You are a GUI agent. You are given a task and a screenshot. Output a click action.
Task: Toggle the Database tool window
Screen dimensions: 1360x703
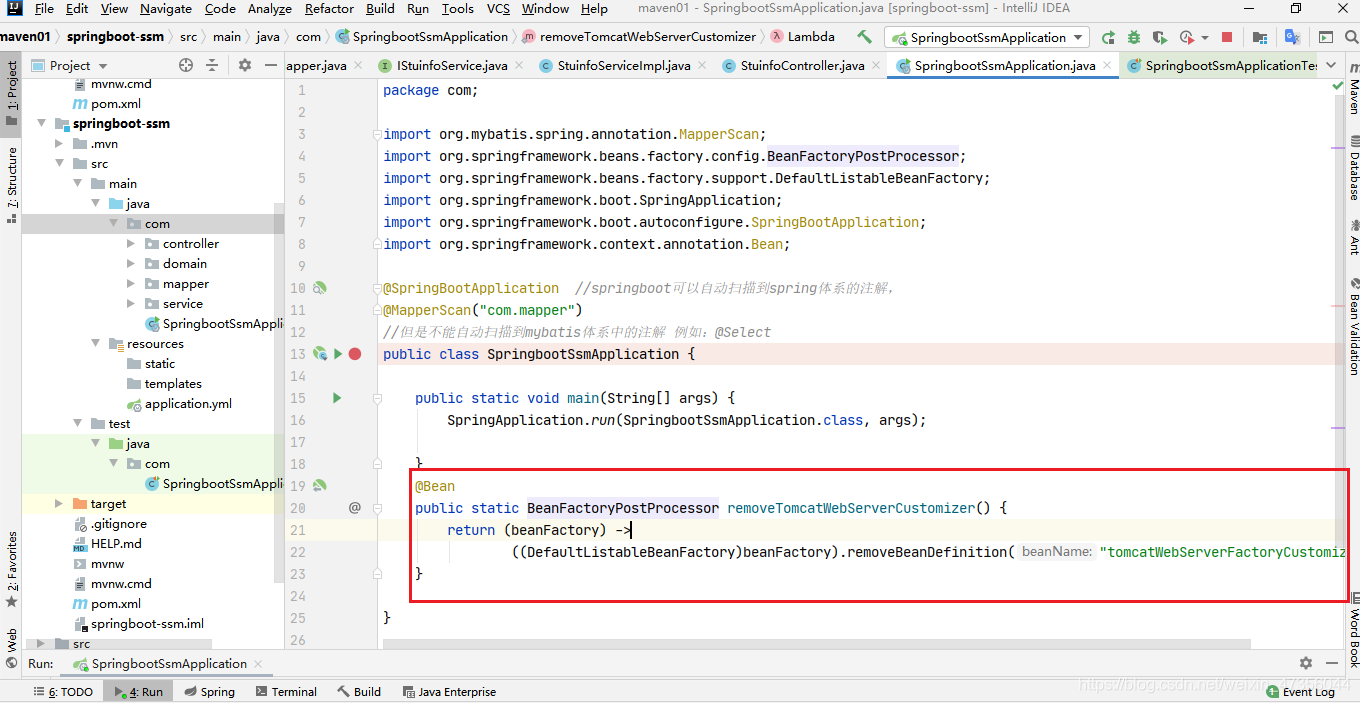tap(1353, 168)
